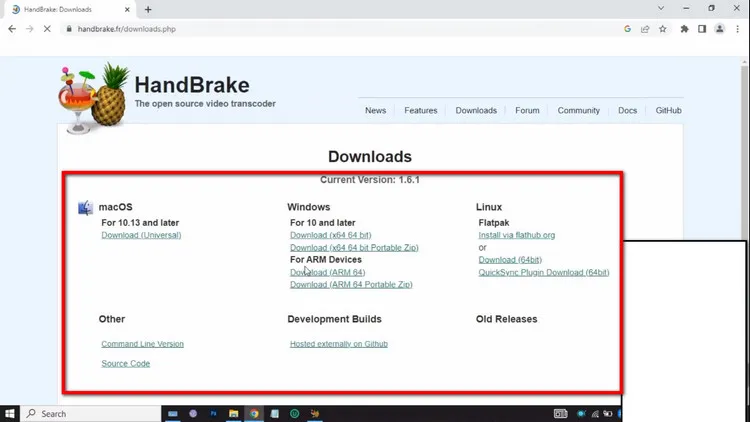
Task: Download the macOS Universal build
Action: pos(141,235)
